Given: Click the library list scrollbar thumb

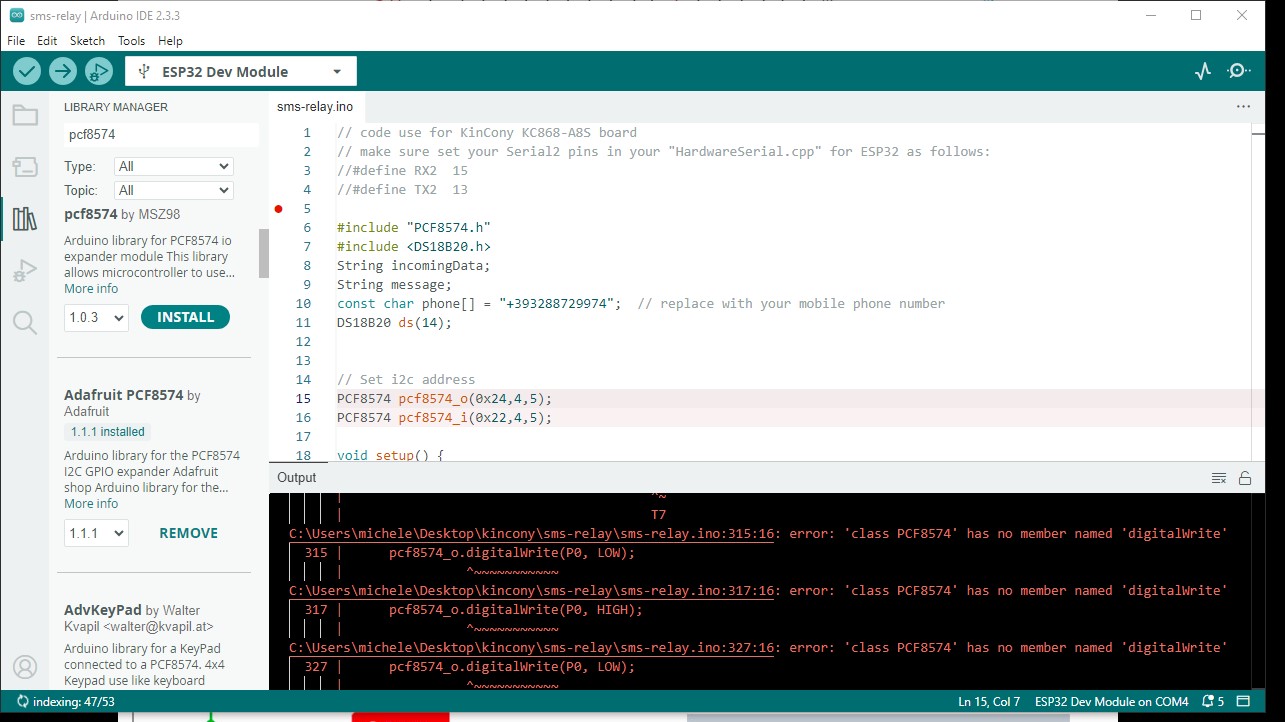Looking at the screenshot, I should pos(264,253).
